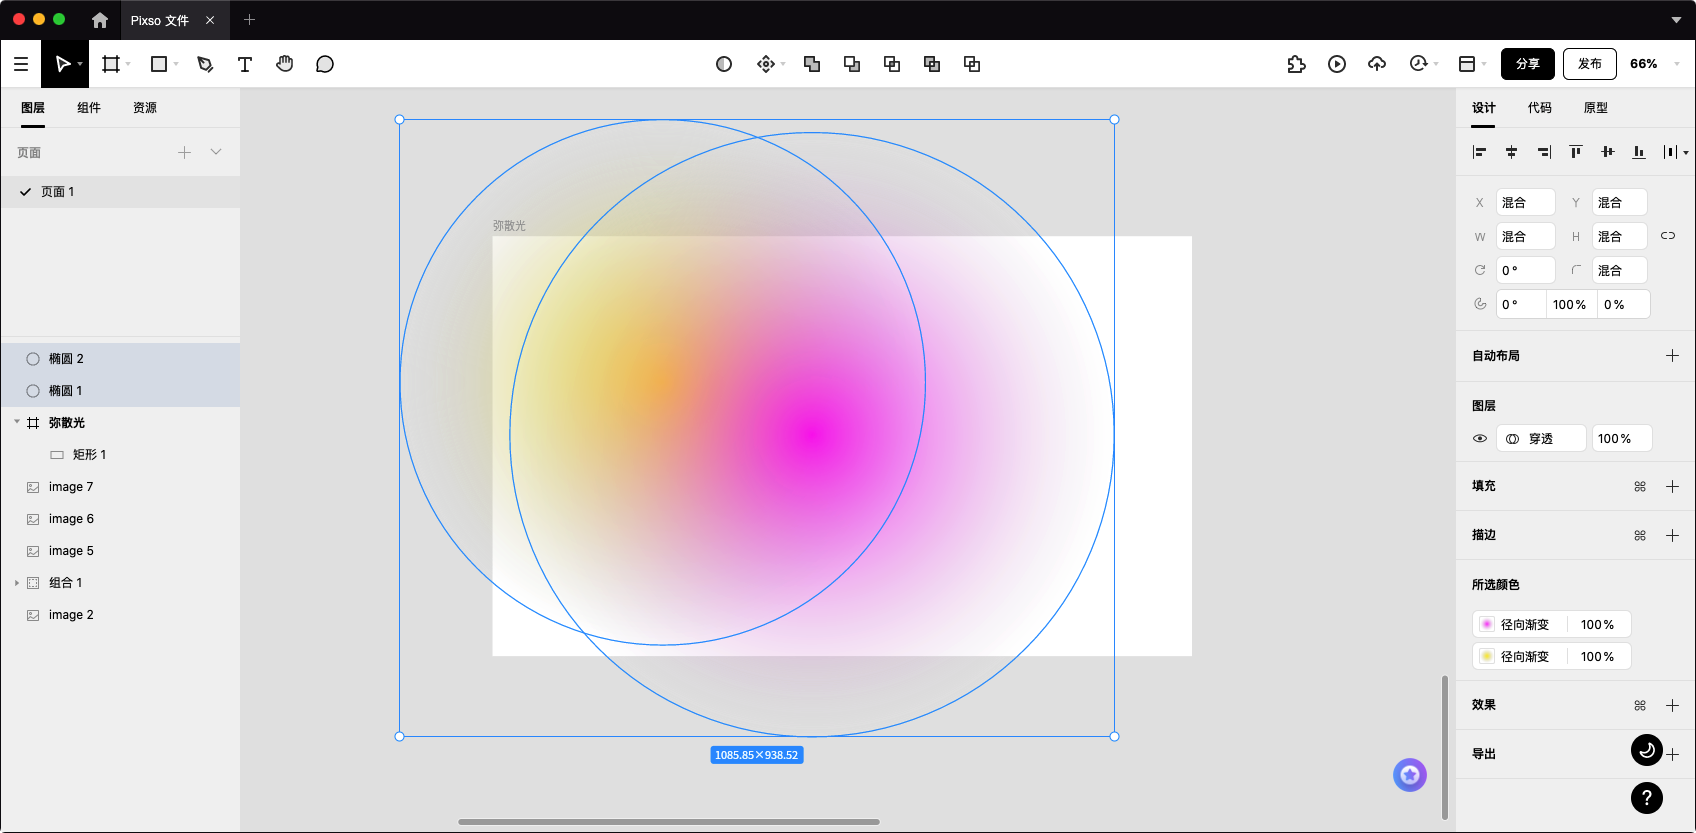Image resolution: width=1696 pixels, height=833 pixels.
Task: Add a stroke with plus button
Action: [x=1672, y=535]
